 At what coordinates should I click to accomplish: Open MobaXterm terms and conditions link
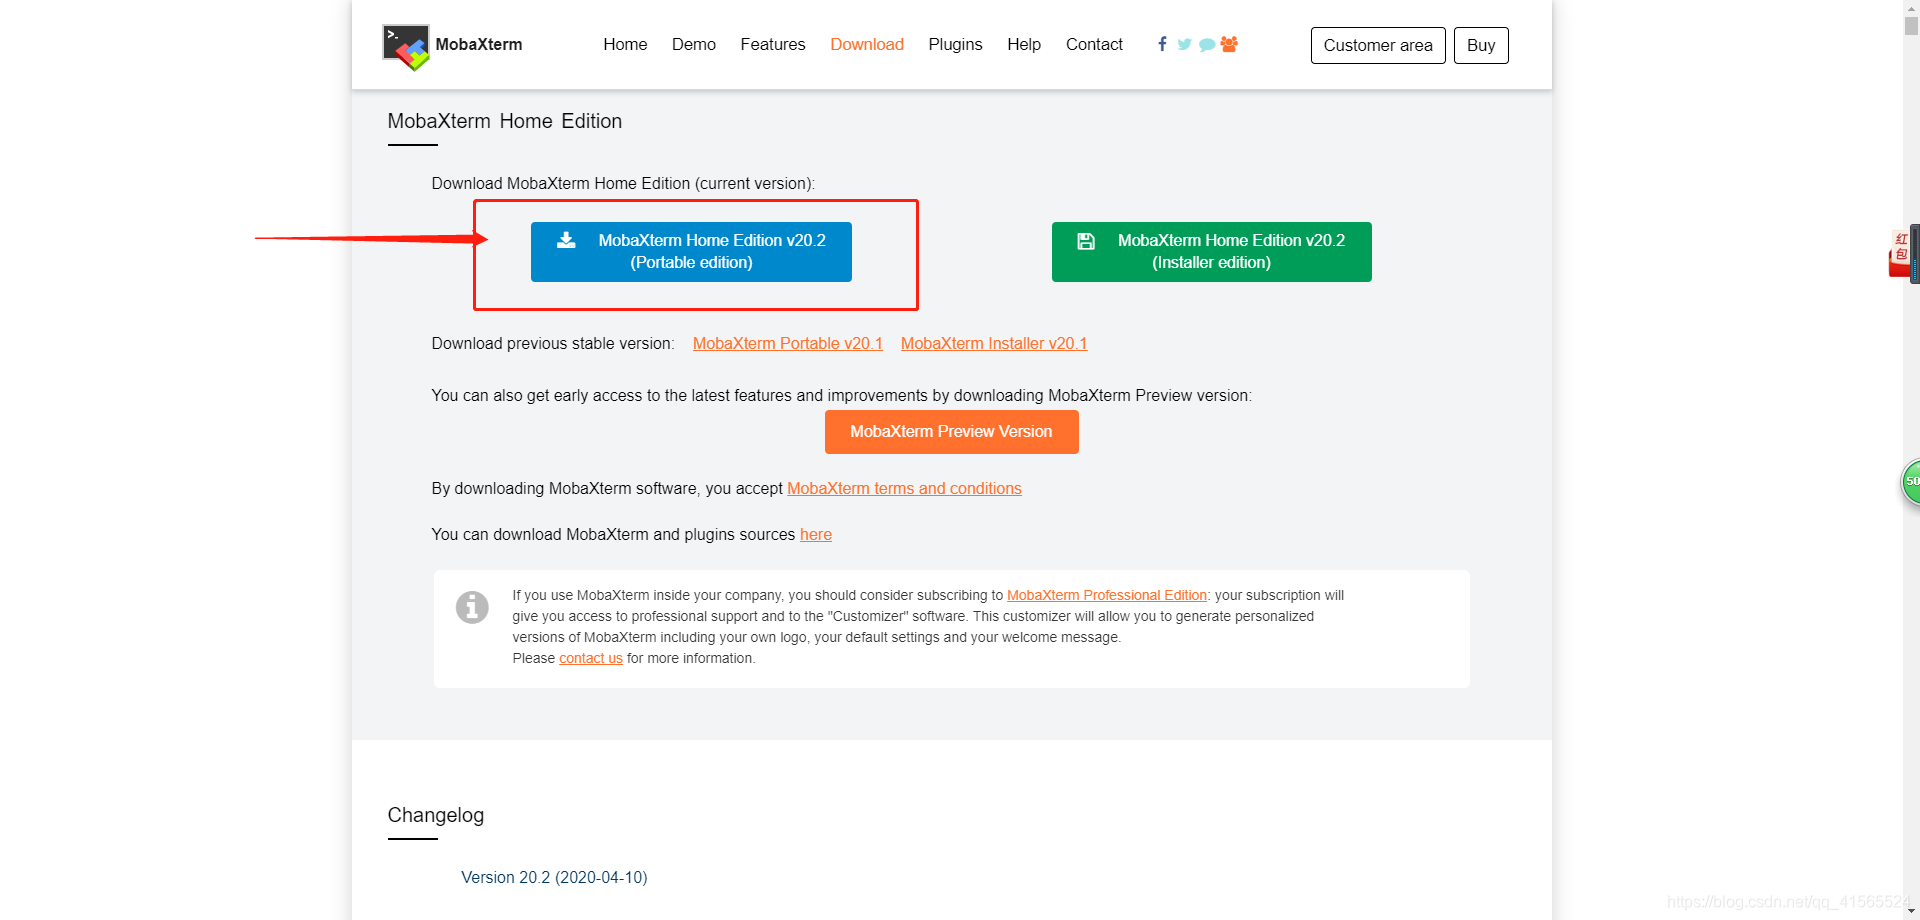click(904, 488)
